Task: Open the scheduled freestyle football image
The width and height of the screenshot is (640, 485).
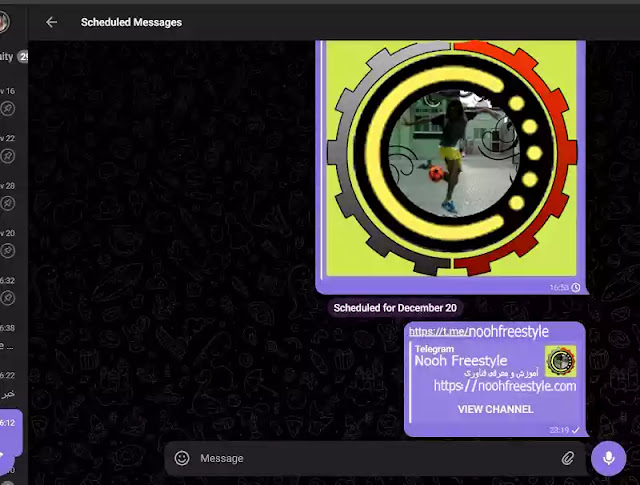Action: click(451, 158)
